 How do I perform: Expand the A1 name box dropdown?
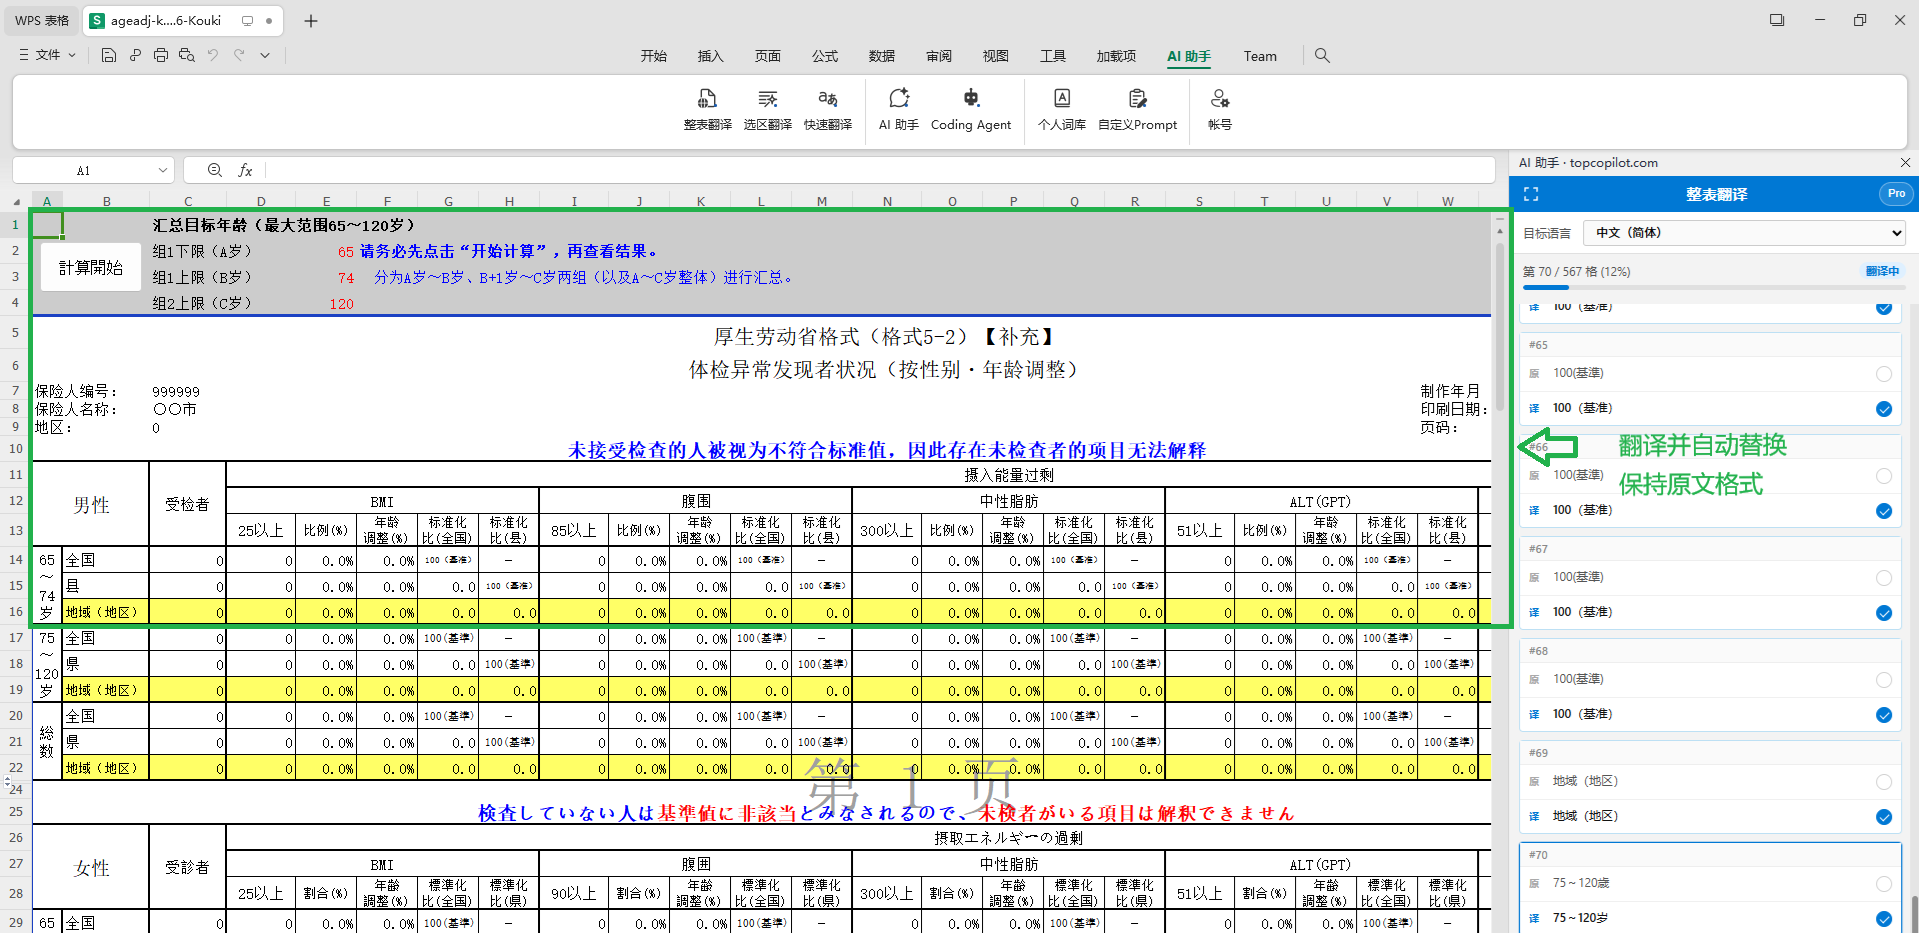163,170
